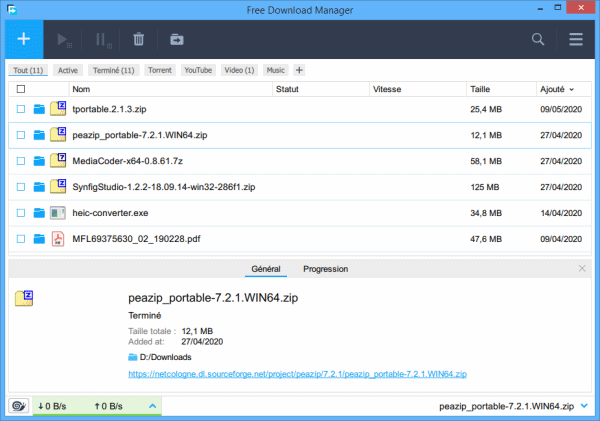Click the exe icon of heic-converter.exe
This screenshot has width=600, height=421.
tap(58, 213)
